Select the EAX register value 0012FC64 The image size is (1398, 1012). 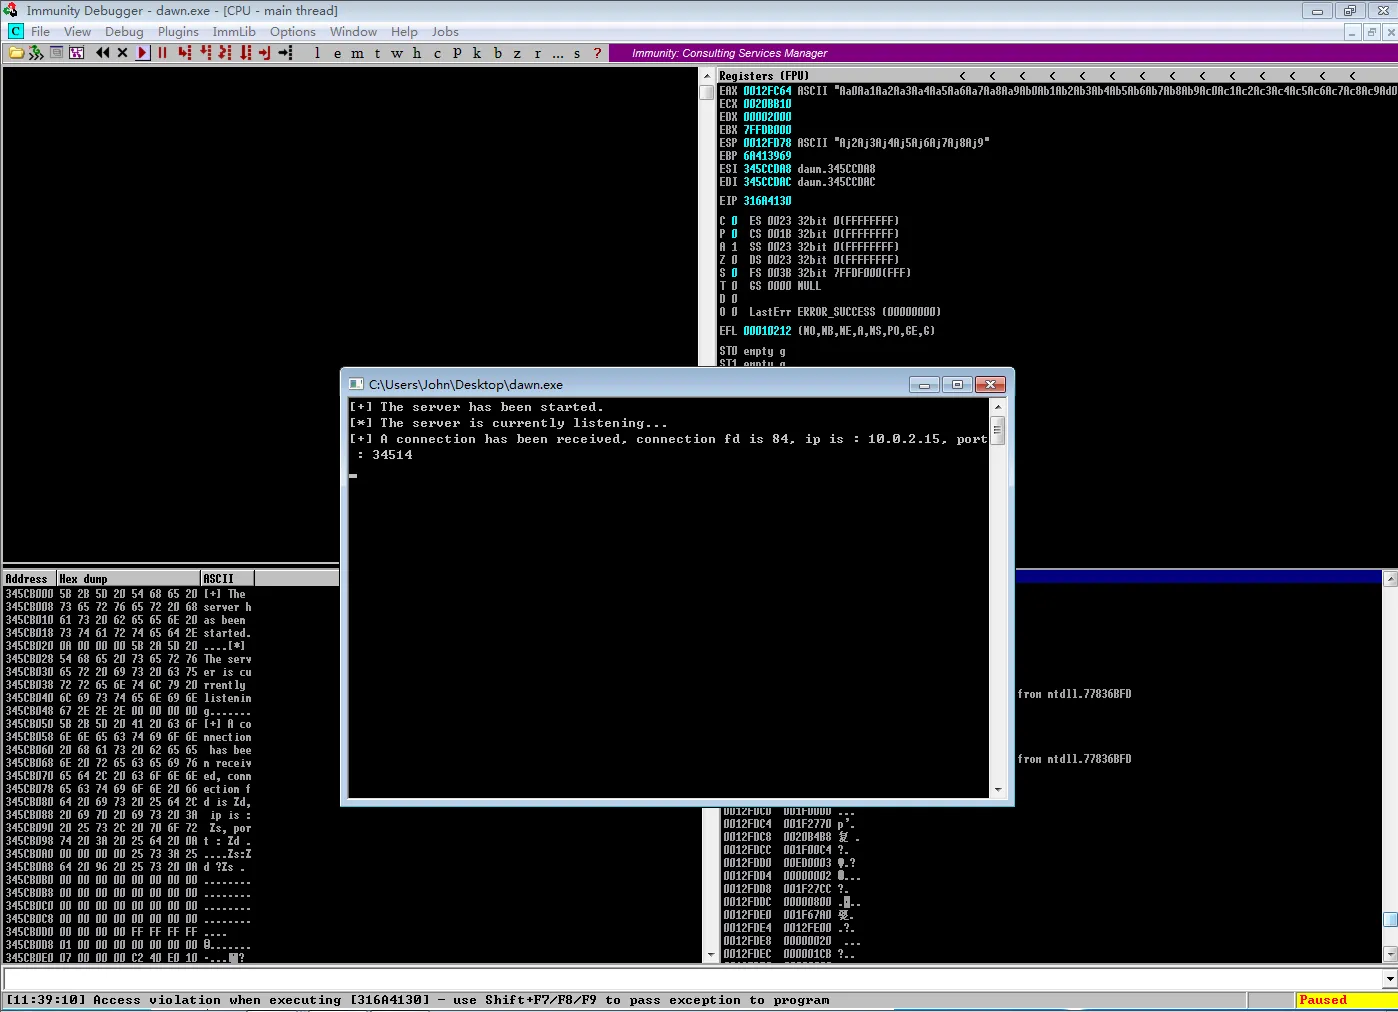767,91
